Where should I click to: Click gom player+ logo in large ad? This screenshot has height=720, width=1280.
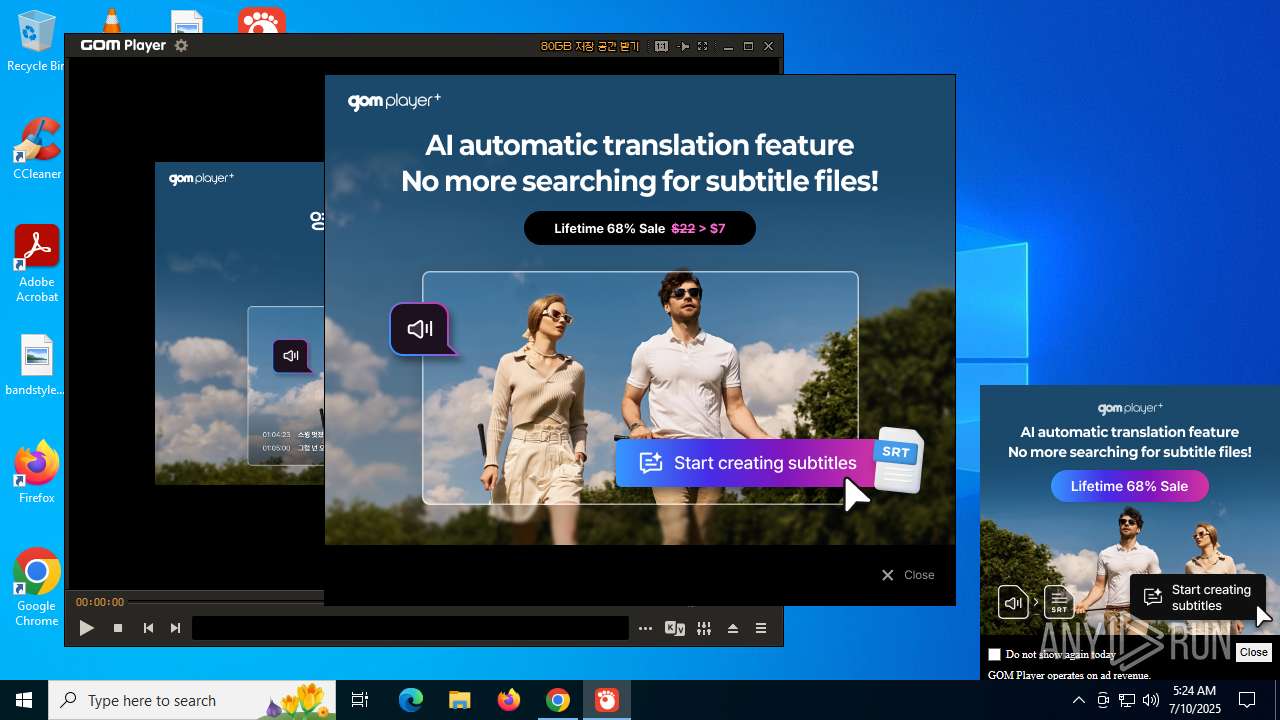click(394, 101)
